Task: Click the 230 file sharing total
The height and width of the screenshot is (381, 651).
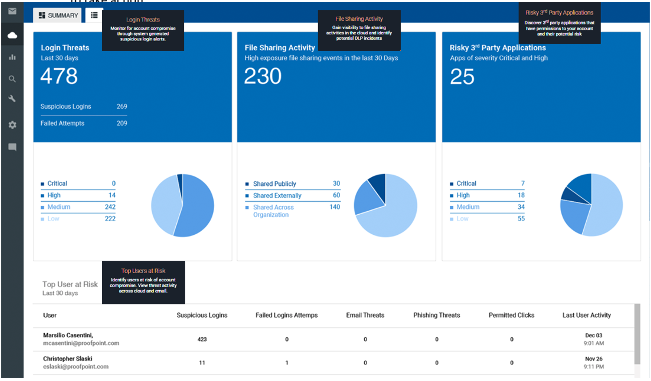Action: [x=263, y=76]
